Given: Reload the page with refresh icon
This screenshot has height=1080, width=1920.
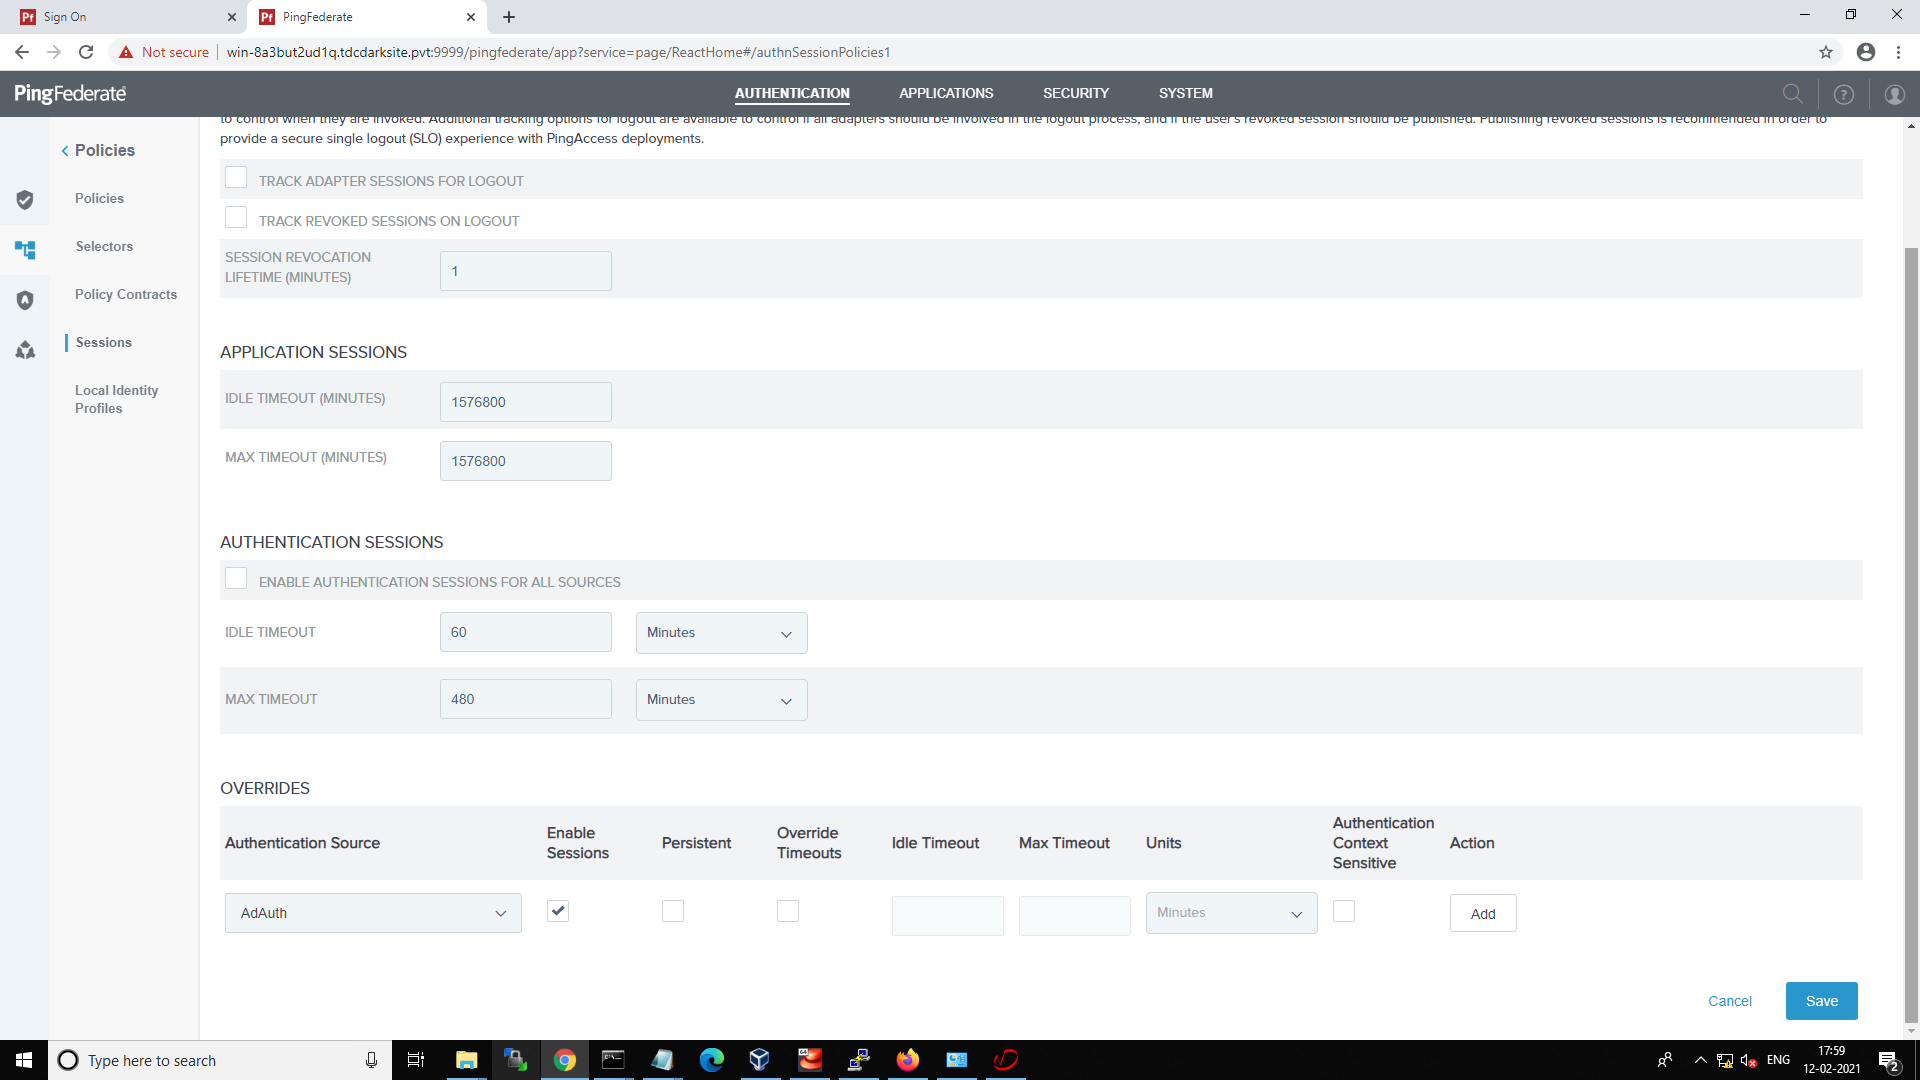Looking at the screenshot, I should point(86,52).
